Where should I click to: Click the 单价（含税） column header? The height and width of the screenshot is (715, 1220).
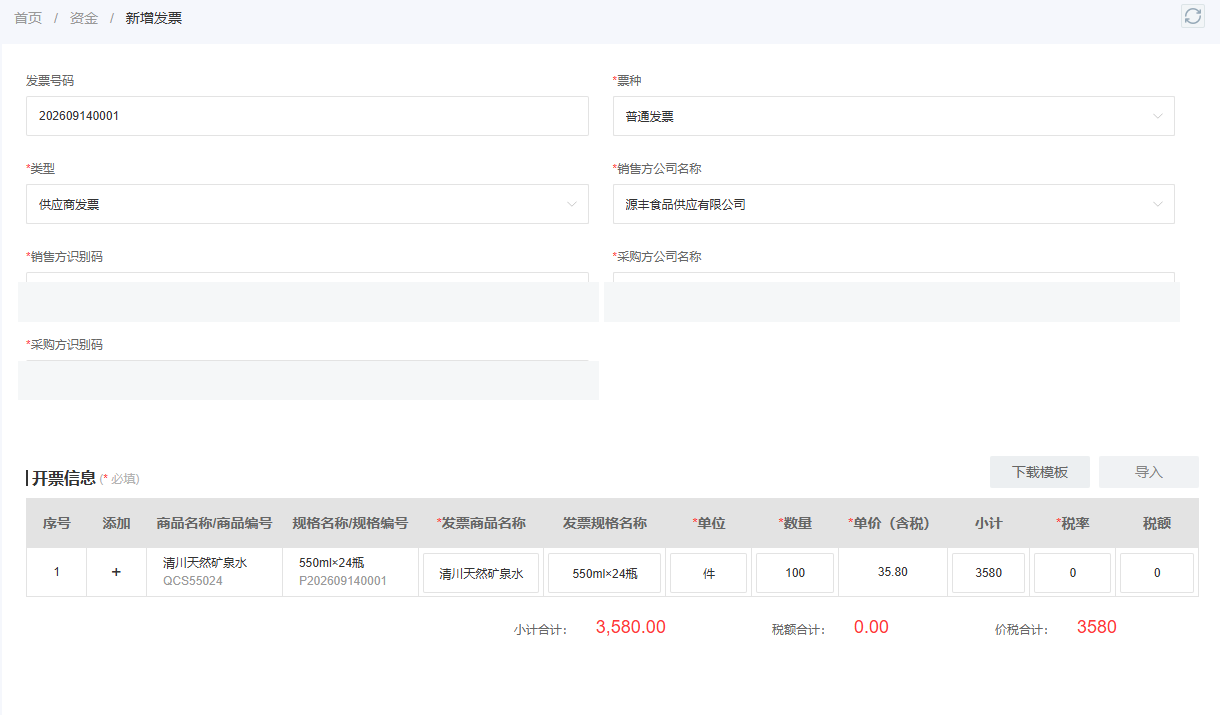(x=889, y=523)
